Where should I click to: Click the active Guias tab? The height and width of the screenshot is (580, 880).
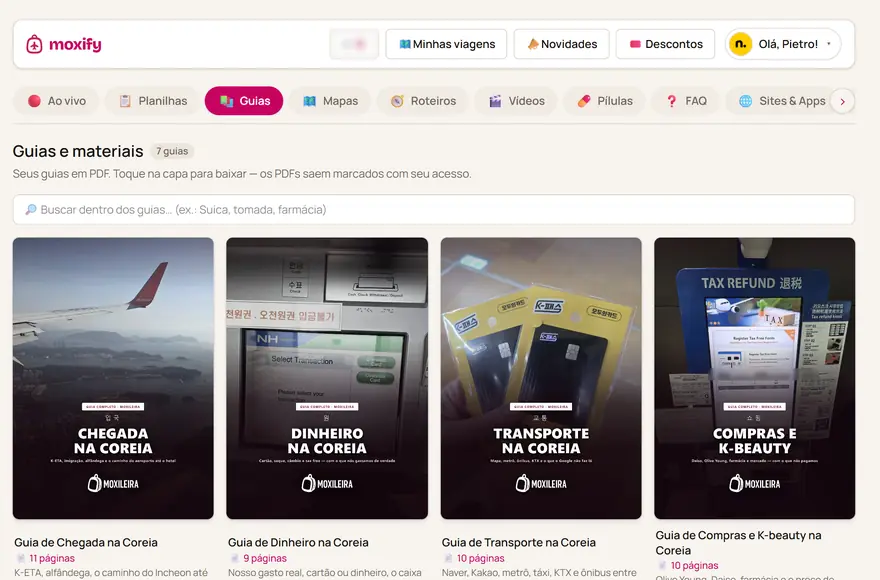point(244,101)
